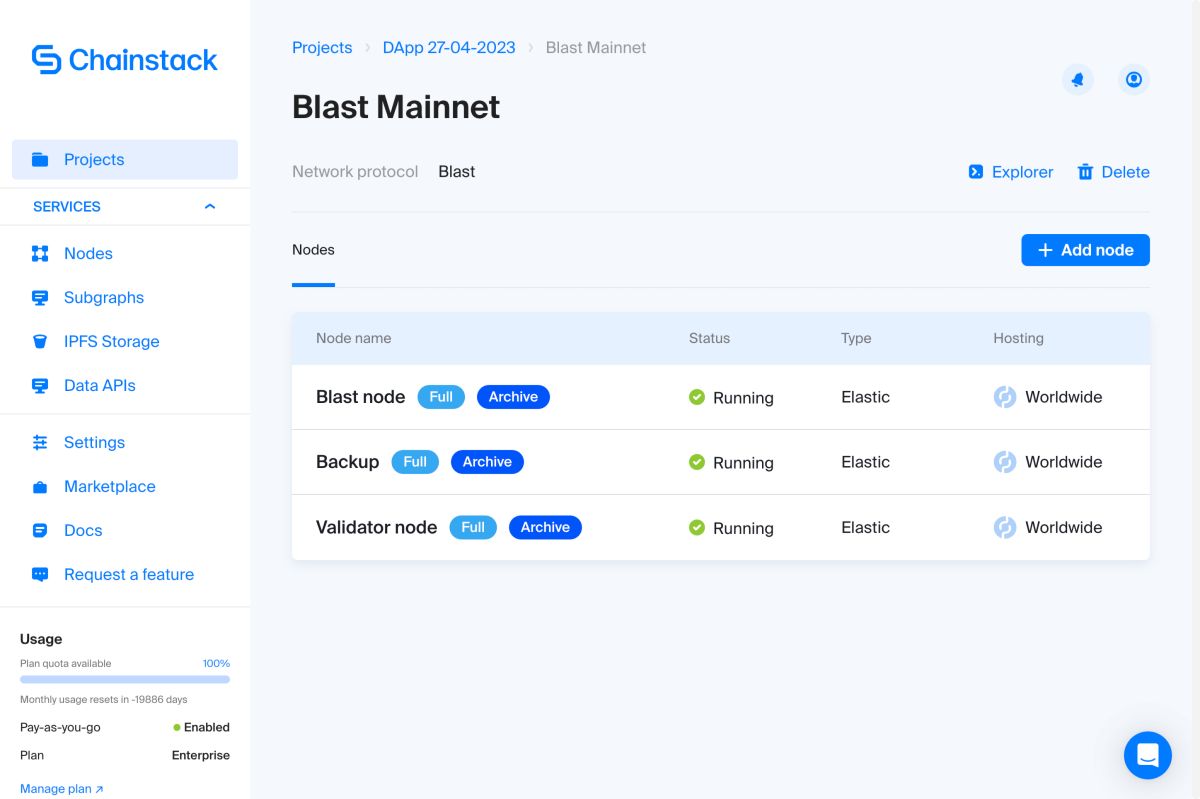Click the Hosting column header
1200x799 pixels.
click(x=1018, y=338)
